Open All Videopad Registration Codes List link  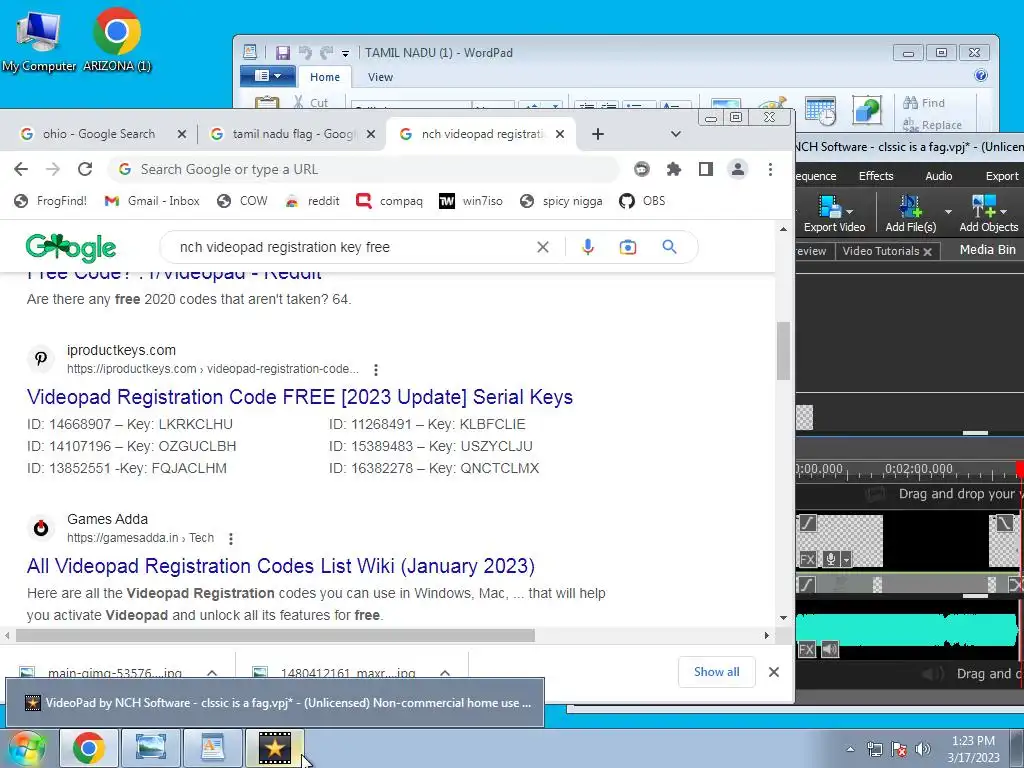[x=281, y=566]
